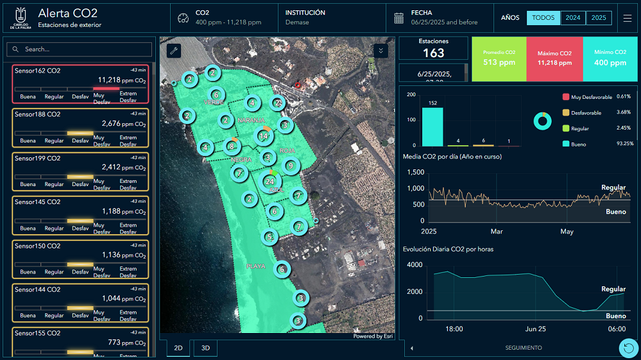Click the Cabildo de La Palma logo
Screen dimensions: 641x360
20,18
